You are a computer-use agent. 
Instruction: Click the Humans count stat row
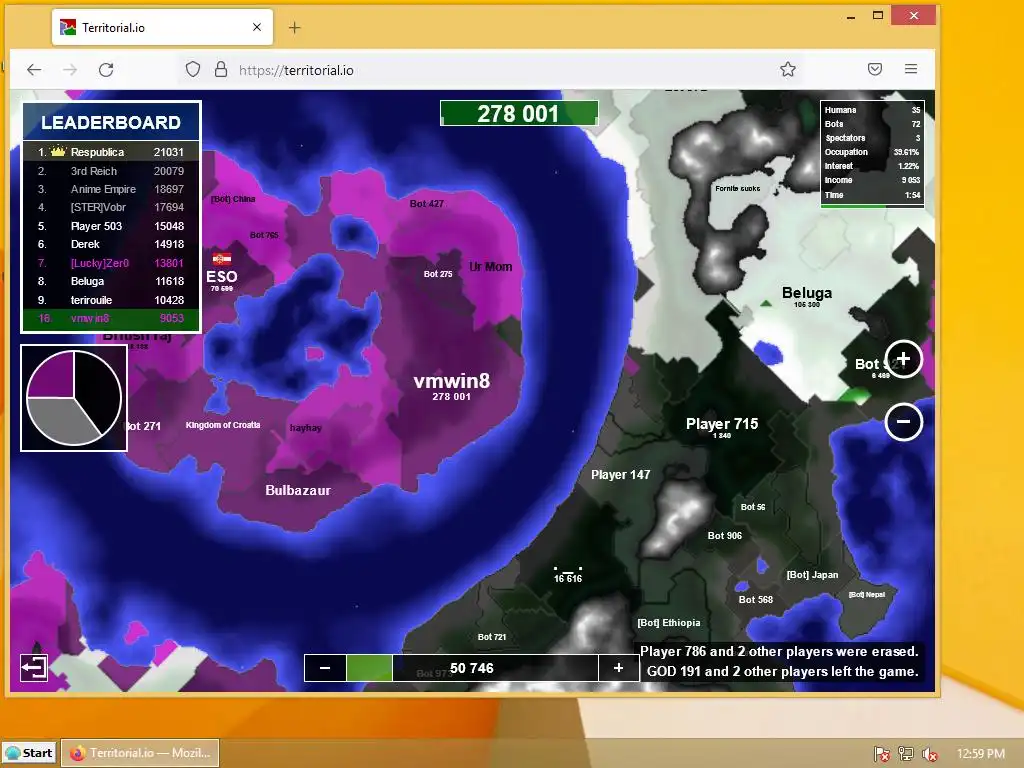872,110
